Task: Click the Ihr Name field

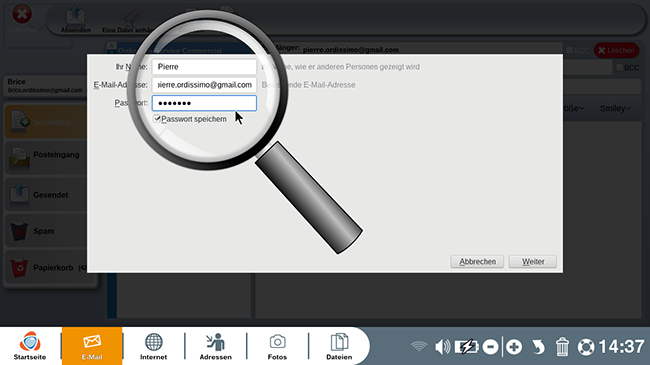Action: (204, 67)
